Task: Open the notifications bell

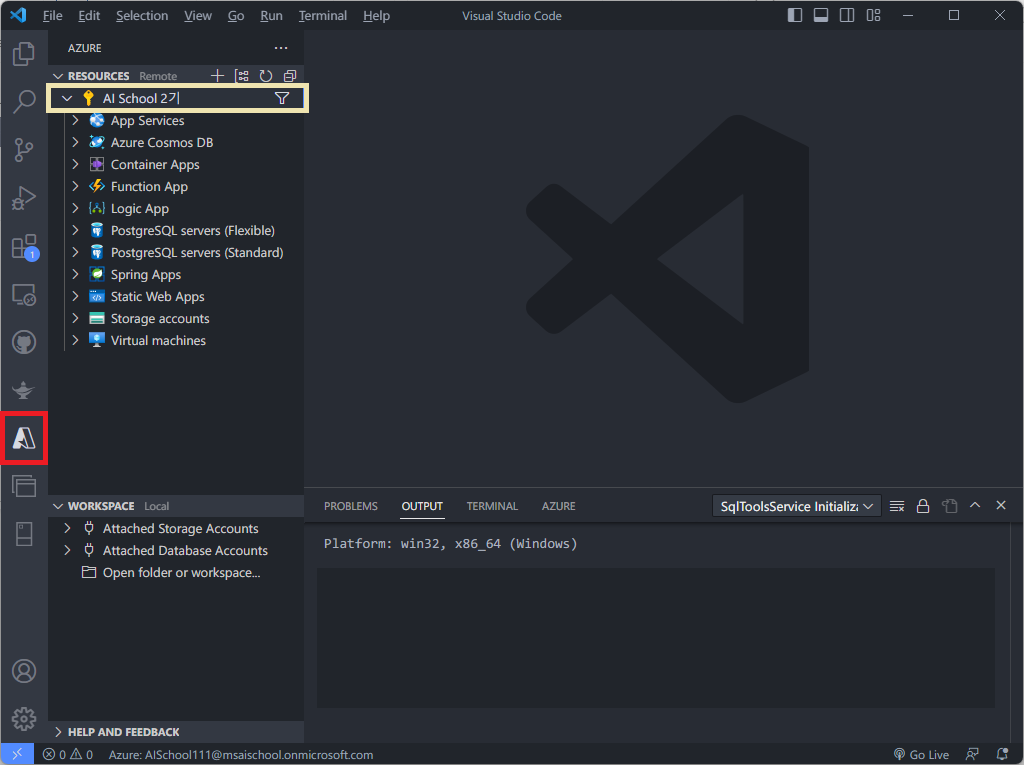Action: (x=1002, y=755)
